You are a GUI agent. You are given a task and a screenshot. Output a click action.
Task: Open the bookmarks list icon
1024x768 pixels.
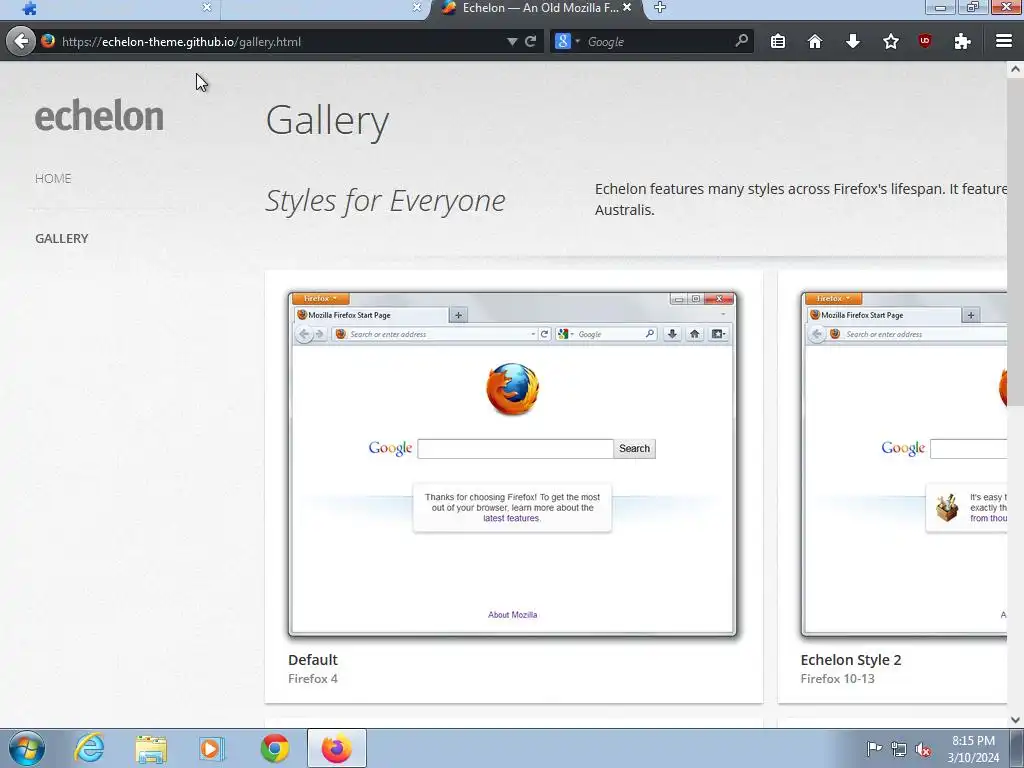(x=777, y=41)
